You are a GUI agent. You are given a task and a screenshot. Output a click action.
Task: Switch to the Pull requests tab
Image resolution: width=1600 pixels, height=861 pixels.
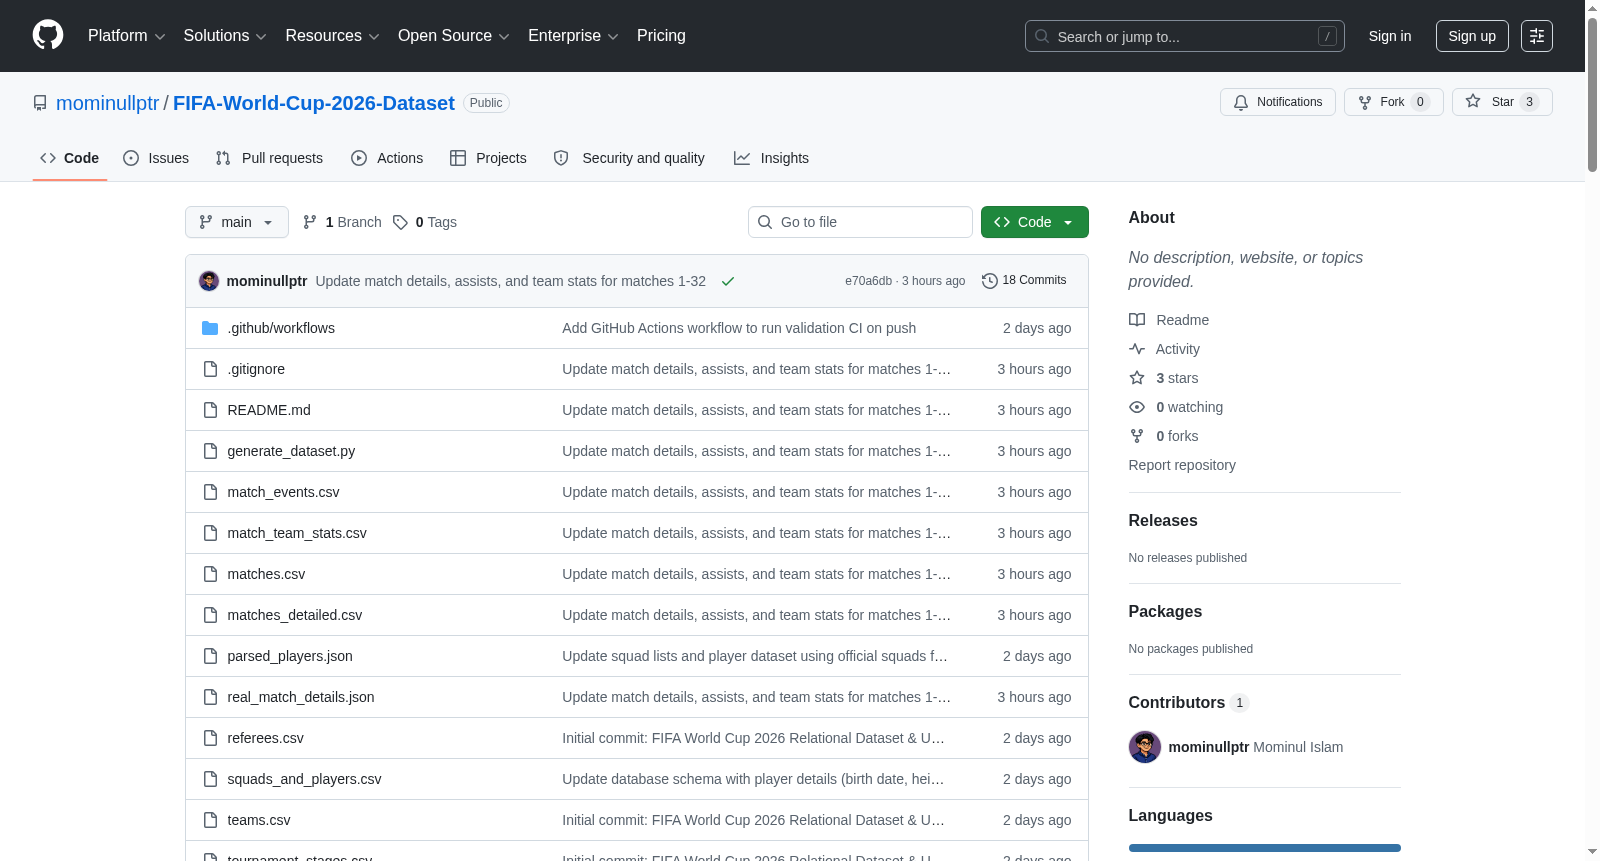pos(269,158)
